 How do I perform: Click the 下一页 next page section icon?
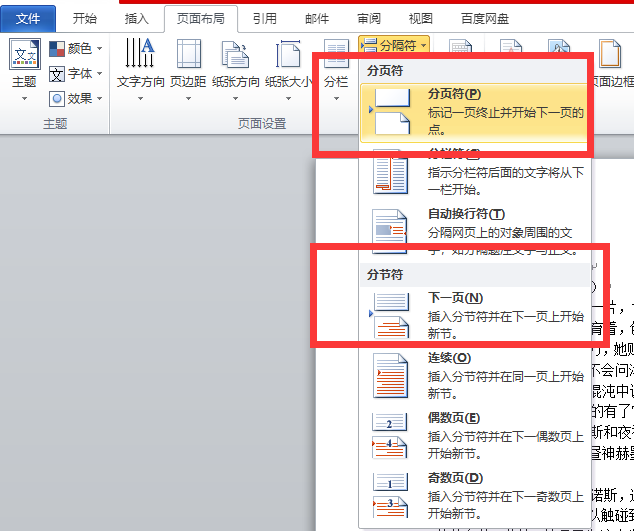point(389,315)
